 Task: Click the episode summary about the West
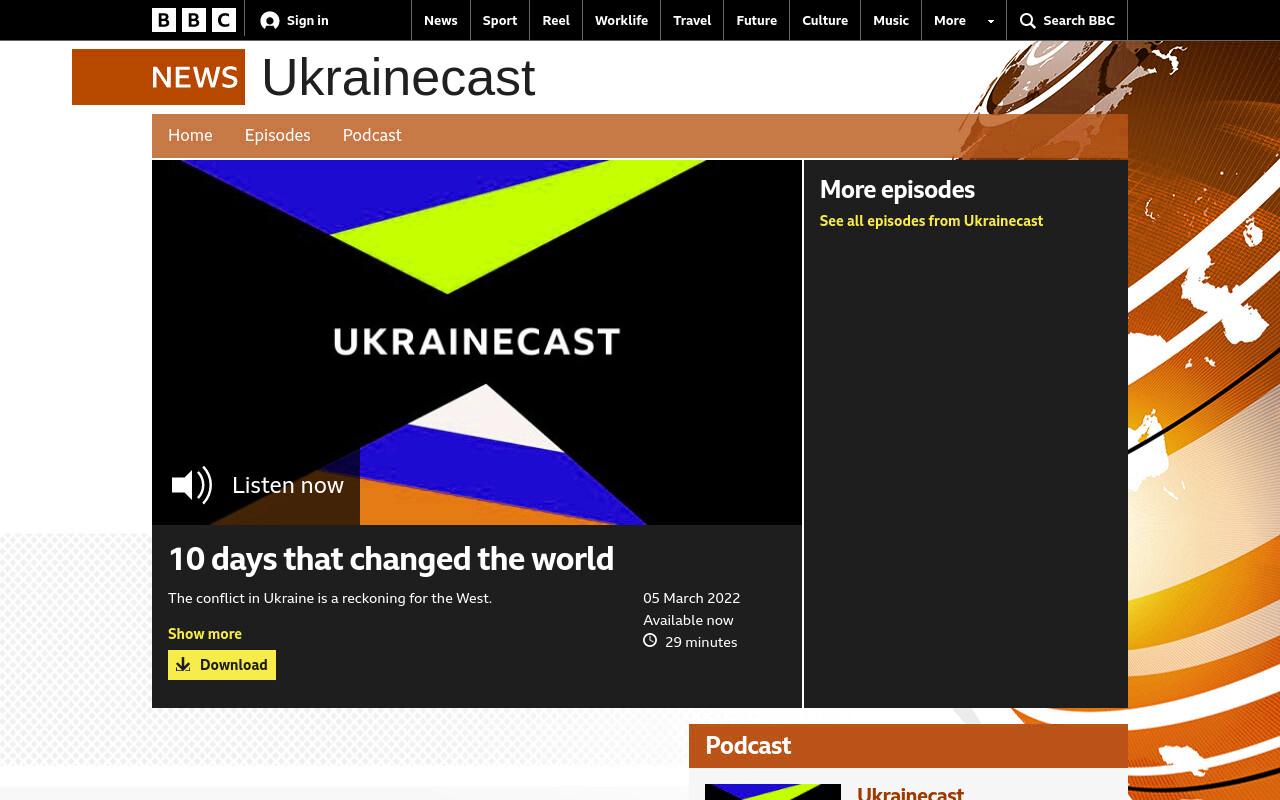(330, 598)
